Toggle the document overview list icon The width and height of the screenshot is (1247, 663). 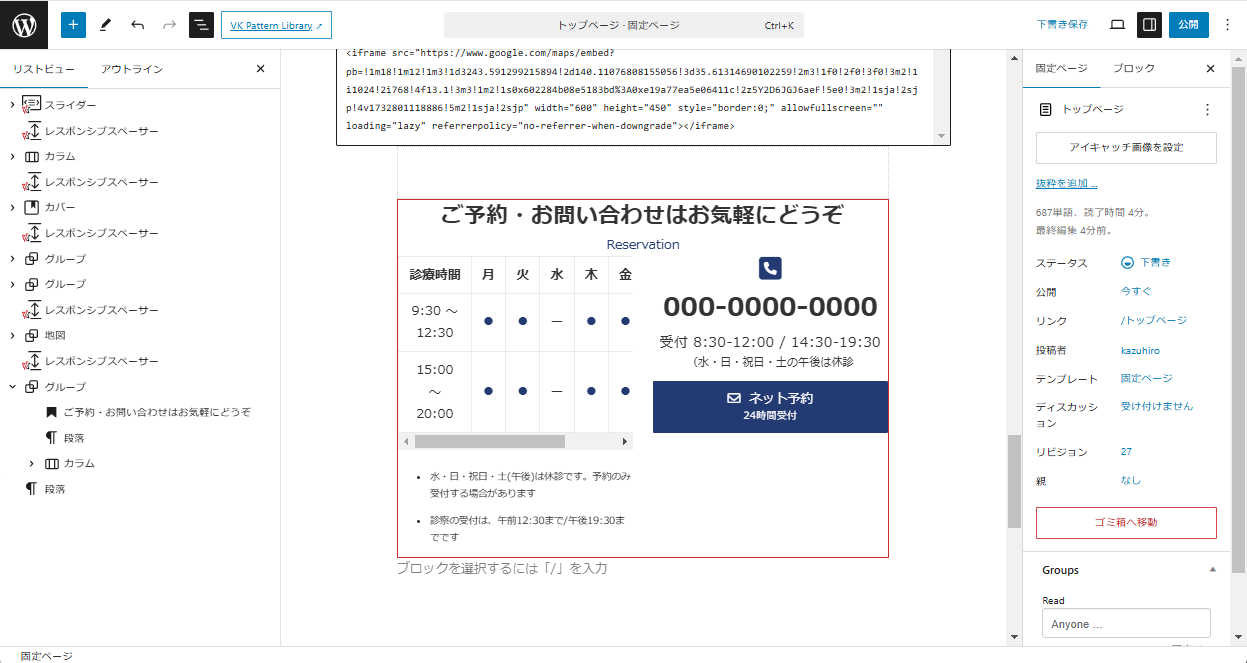point(202,25)
